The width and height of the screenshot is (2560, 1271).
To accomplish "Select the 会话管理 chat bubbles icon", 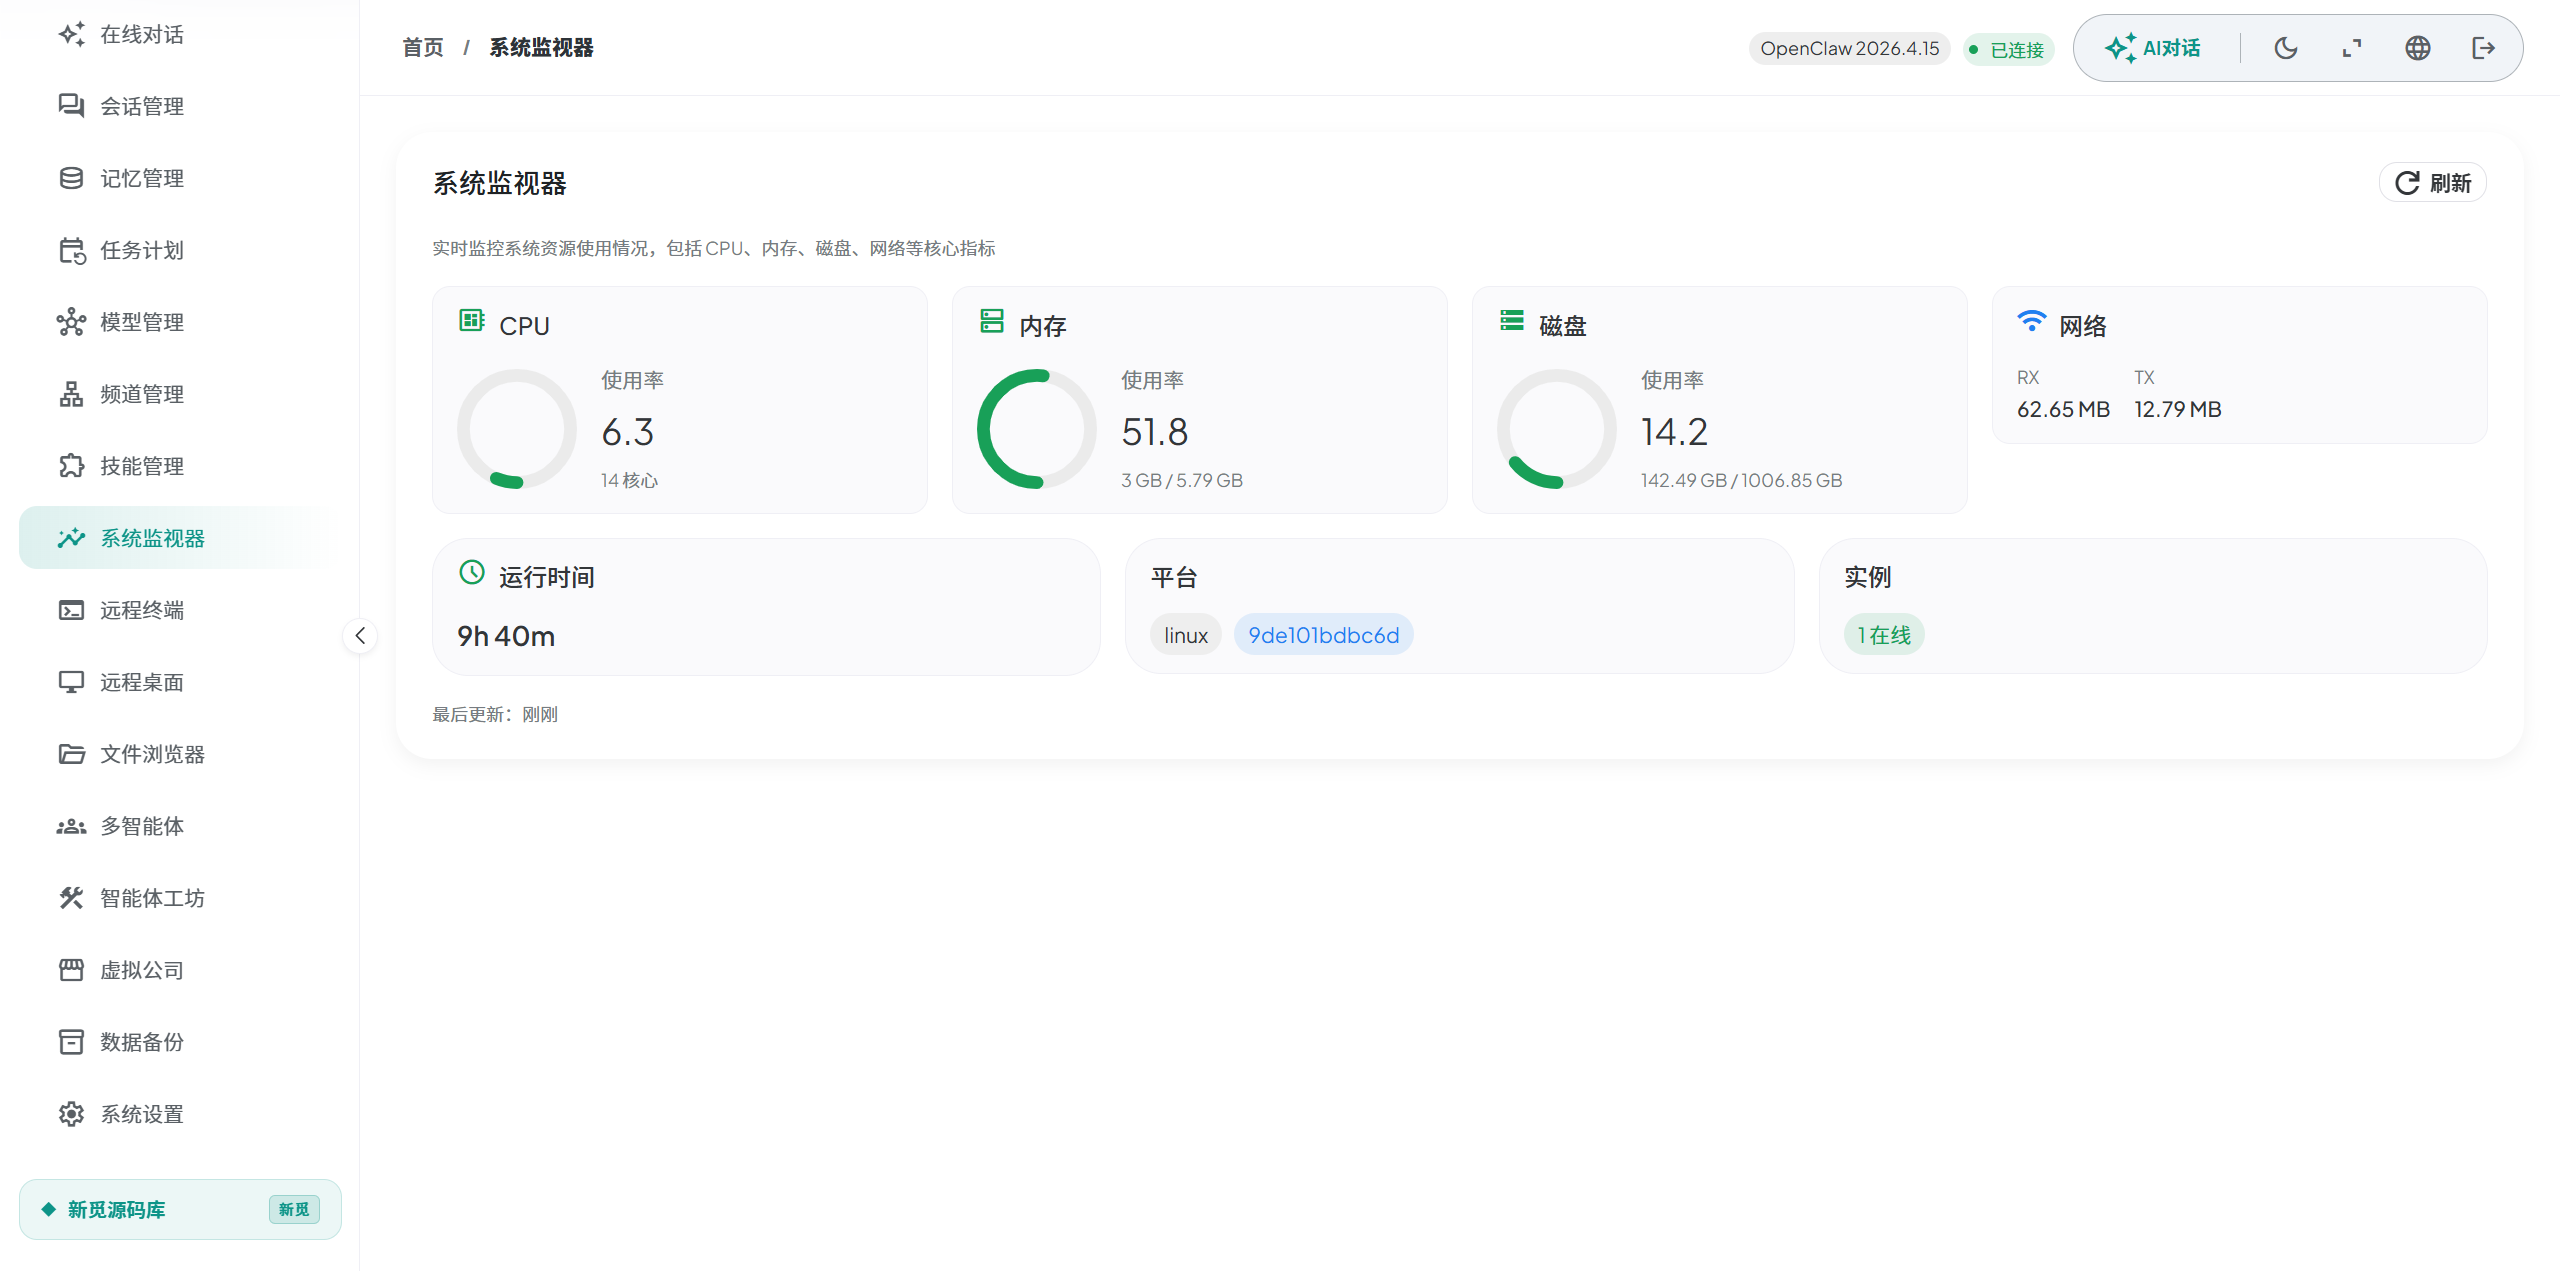I will click(71, 106).
